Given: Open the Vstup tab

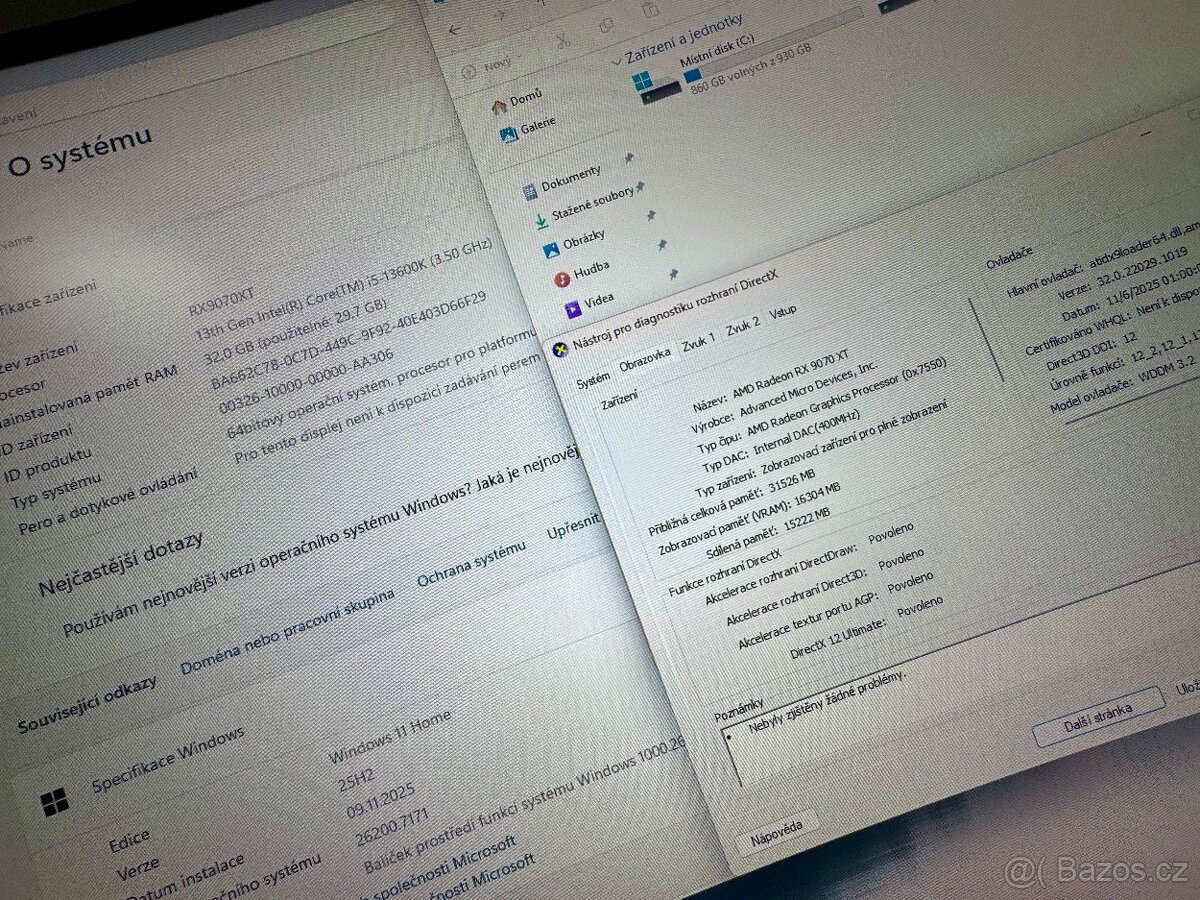Looking at the screenshot, I should (x=783, y=312).
